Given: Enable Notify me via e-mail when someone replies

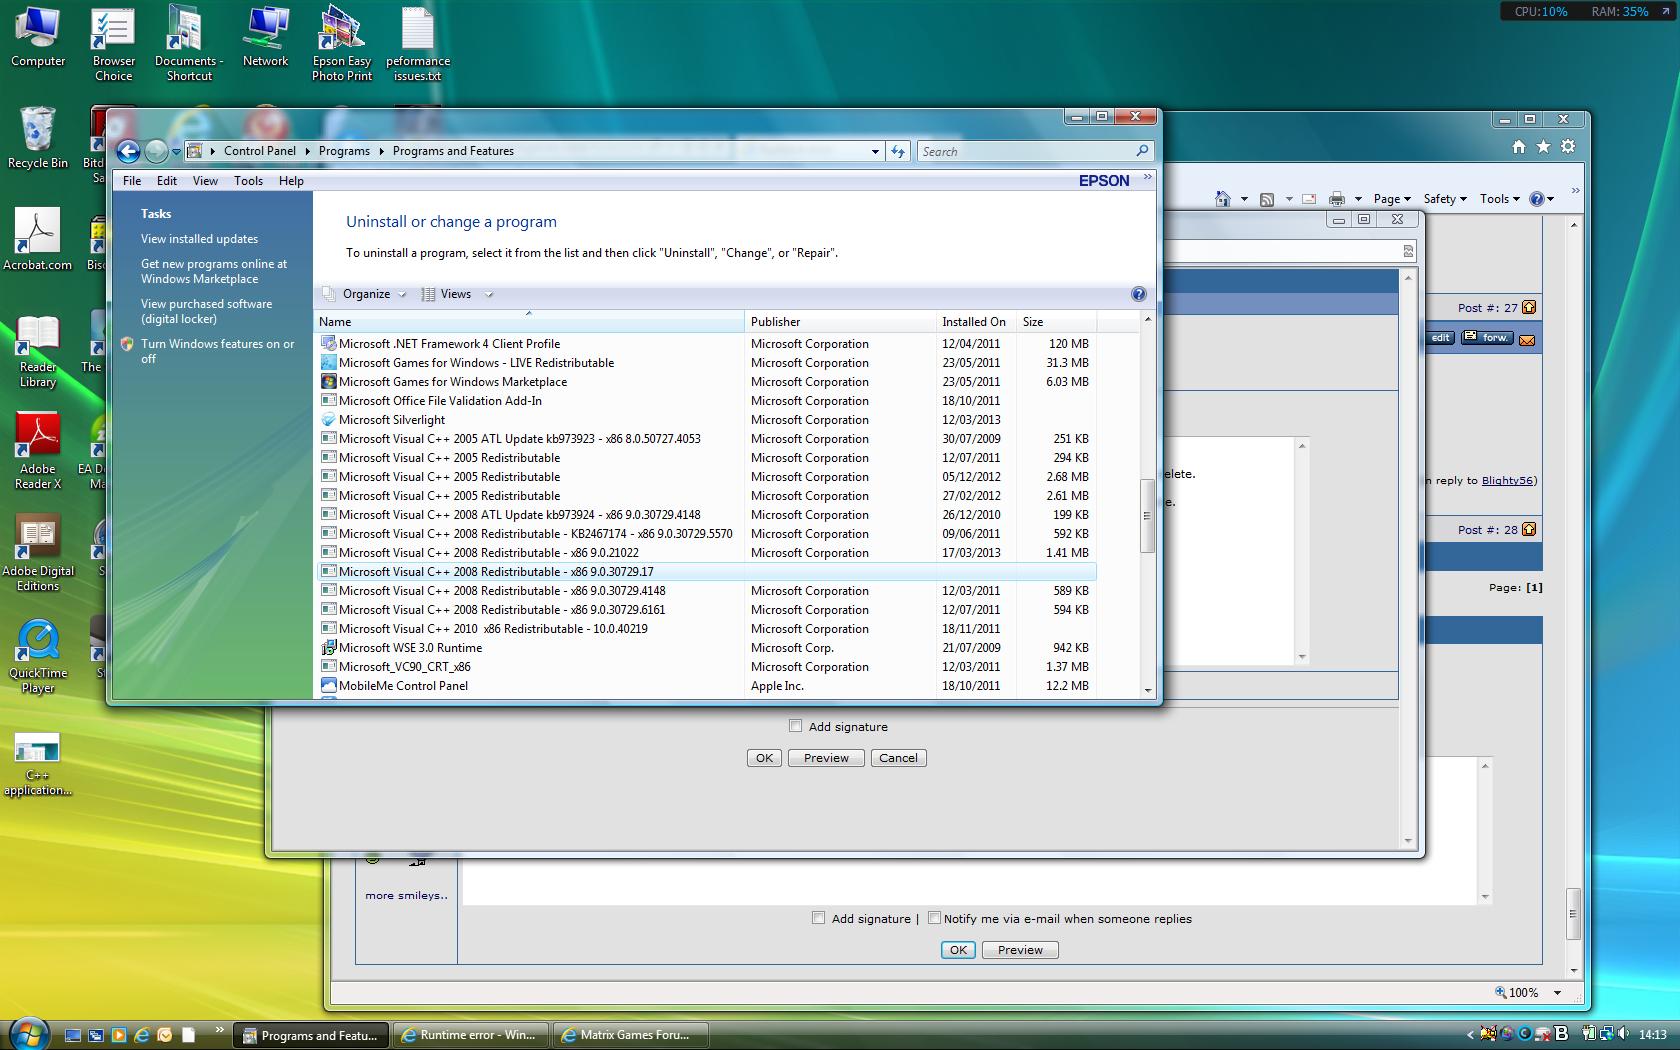Looking at the screenshot, I should (x=934, y=918).
